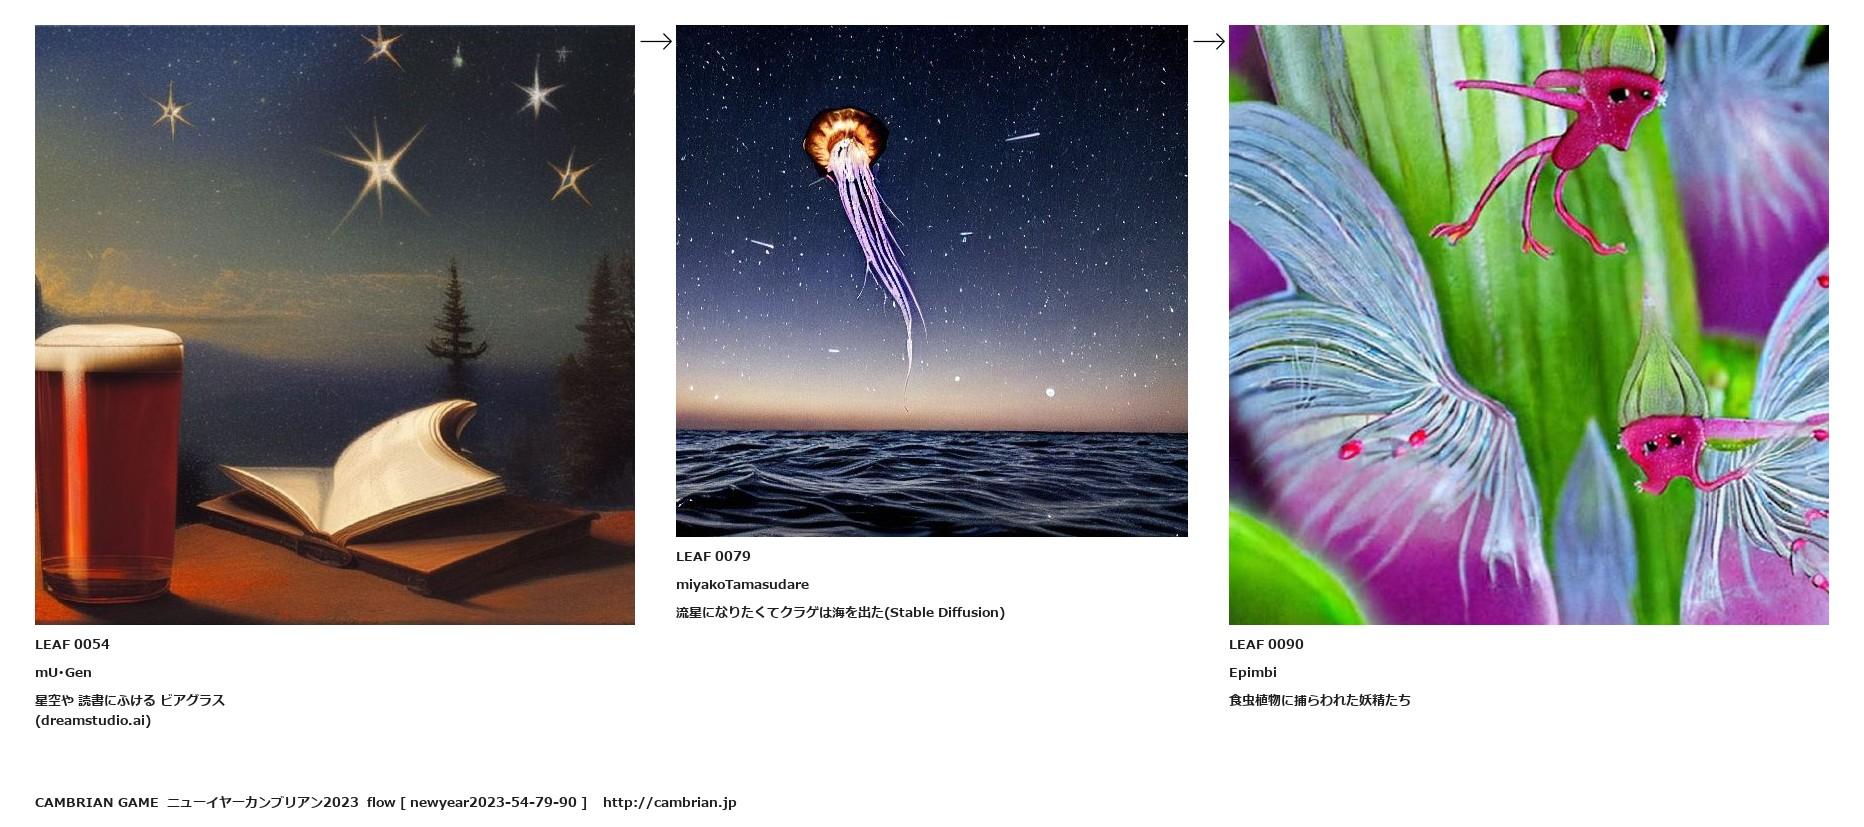Click the (dreamstudio.ai) caption text
Viewport: 1864px width, 827px height.
pos(93,720)
